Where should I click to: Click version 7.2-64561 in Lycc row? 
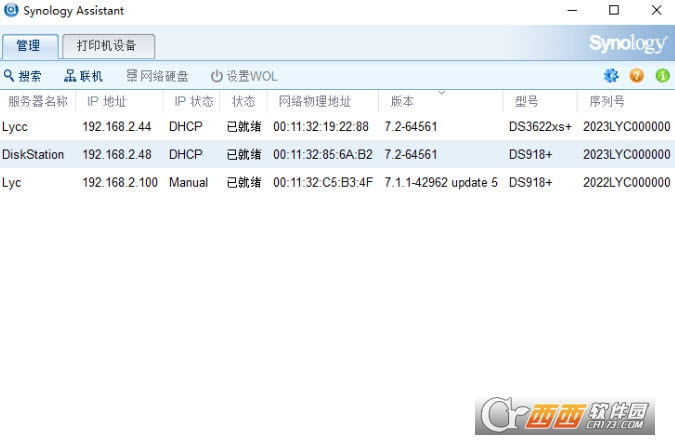(x=411, y=127)
